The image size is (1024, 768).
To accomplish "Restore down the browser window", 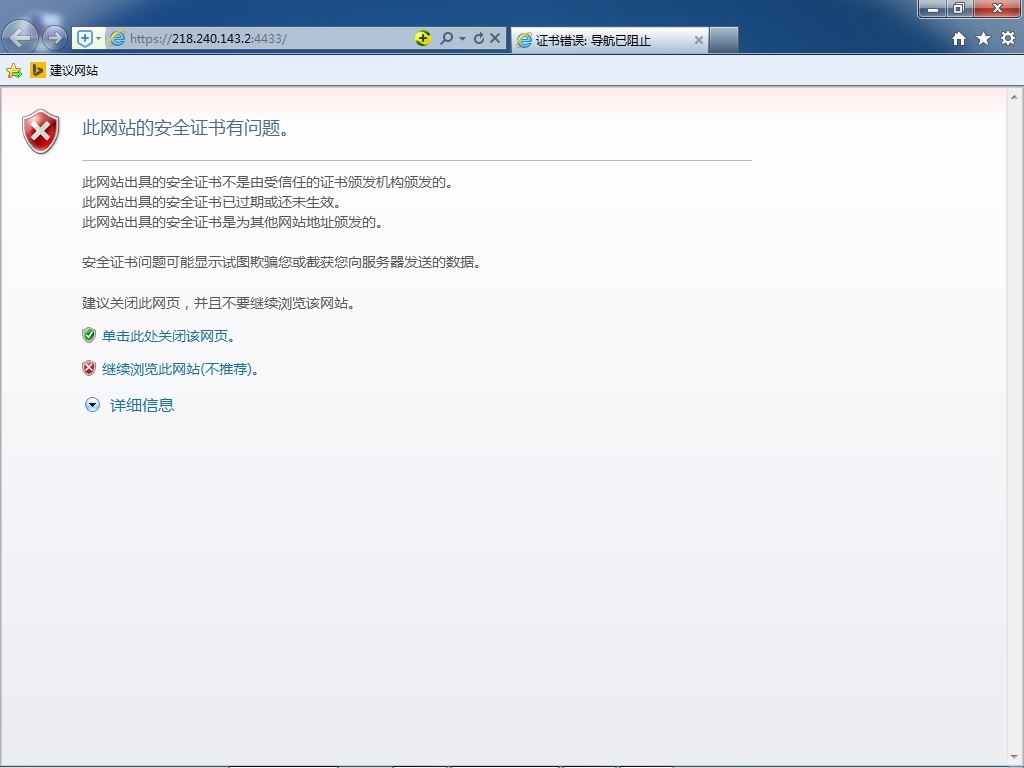I will 958,8.
